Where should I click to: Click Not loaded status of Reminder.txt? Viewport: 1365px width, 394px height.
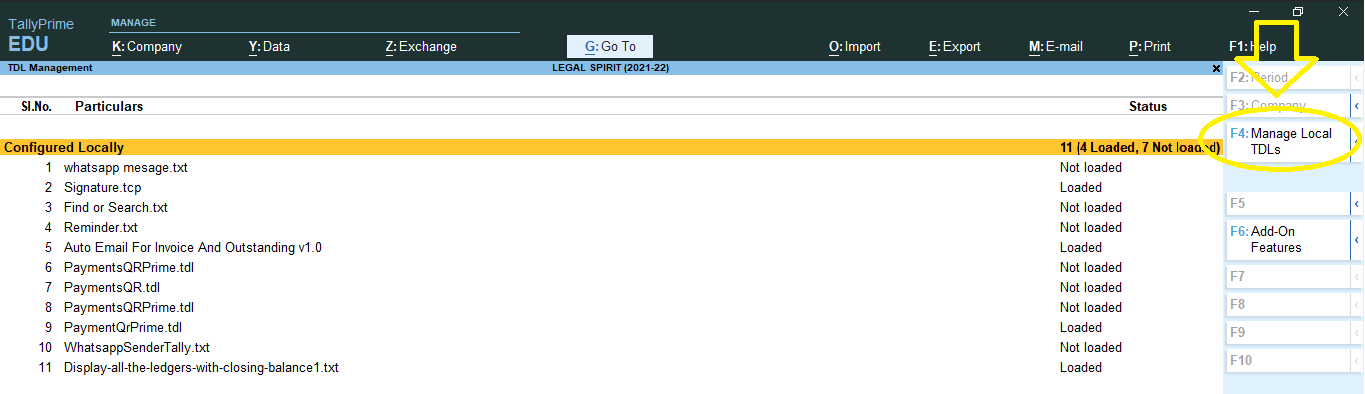(1091, 227)
